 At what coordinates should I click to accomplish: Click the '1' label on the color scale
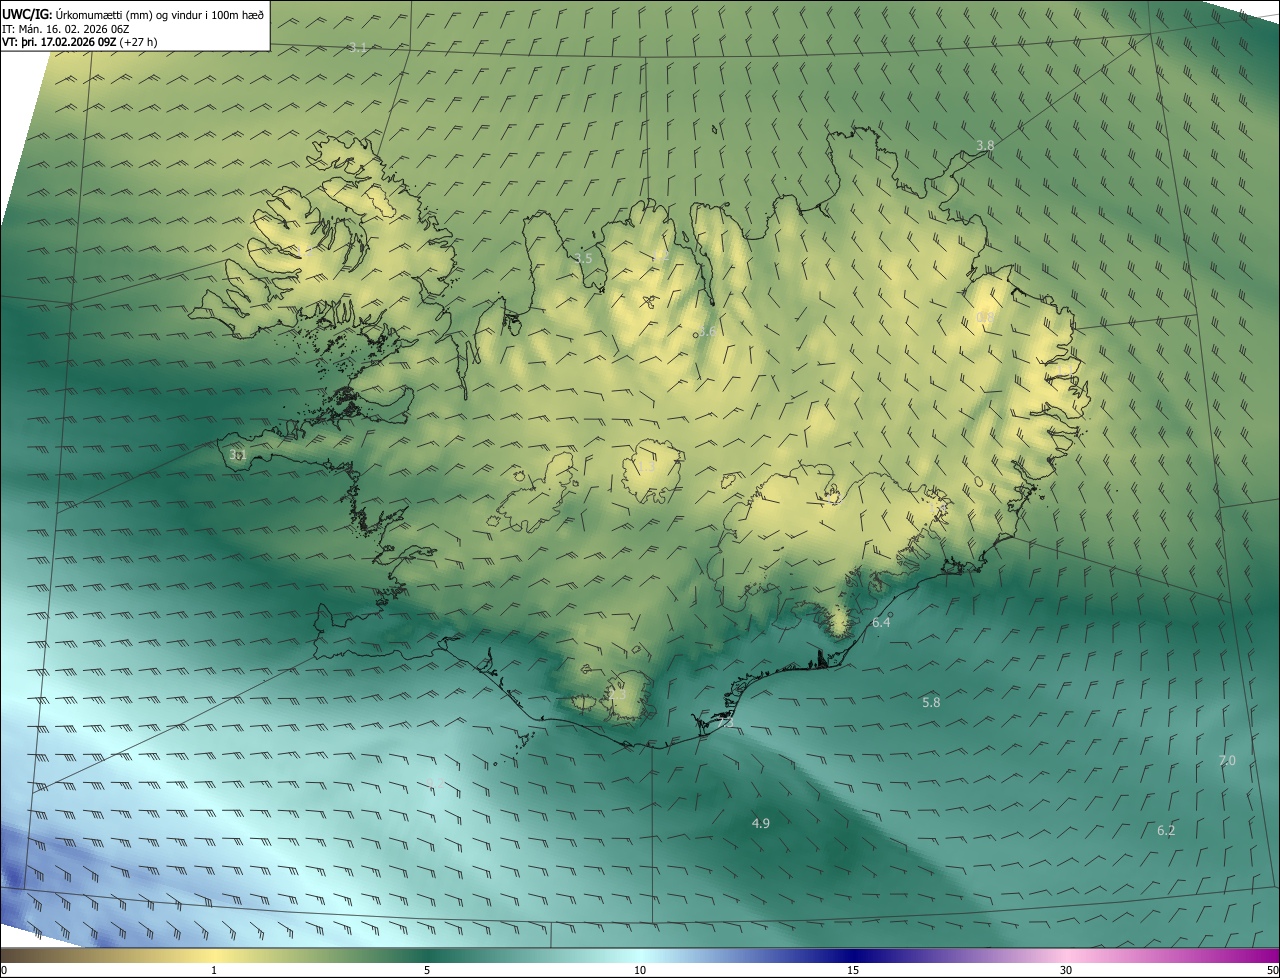(214, 971)
